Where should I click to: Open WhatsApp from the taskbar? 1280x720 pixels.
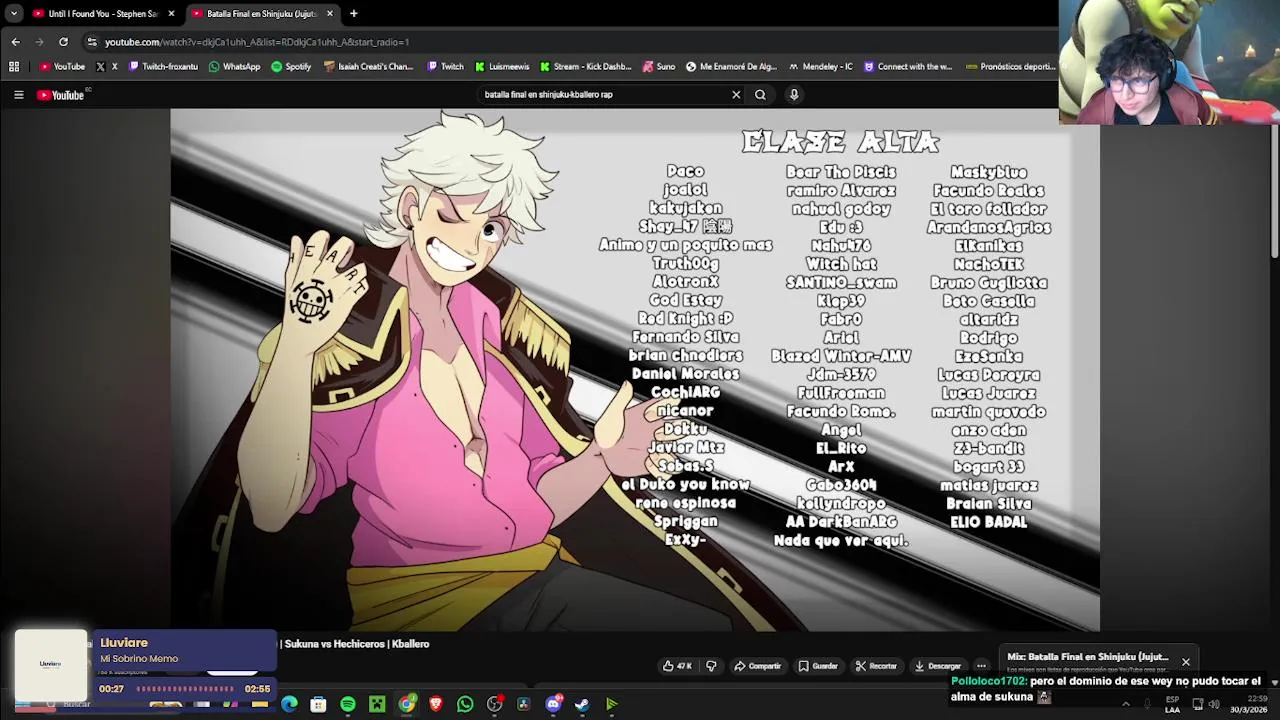(x=465, y=704)
